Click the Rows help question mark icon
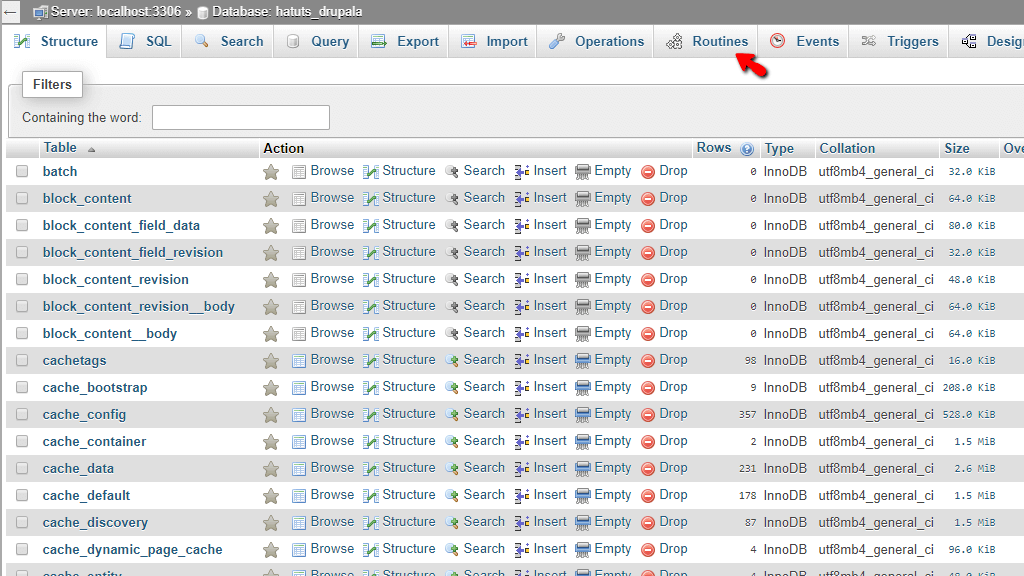 pyautogui.click(x=747, y=150)
